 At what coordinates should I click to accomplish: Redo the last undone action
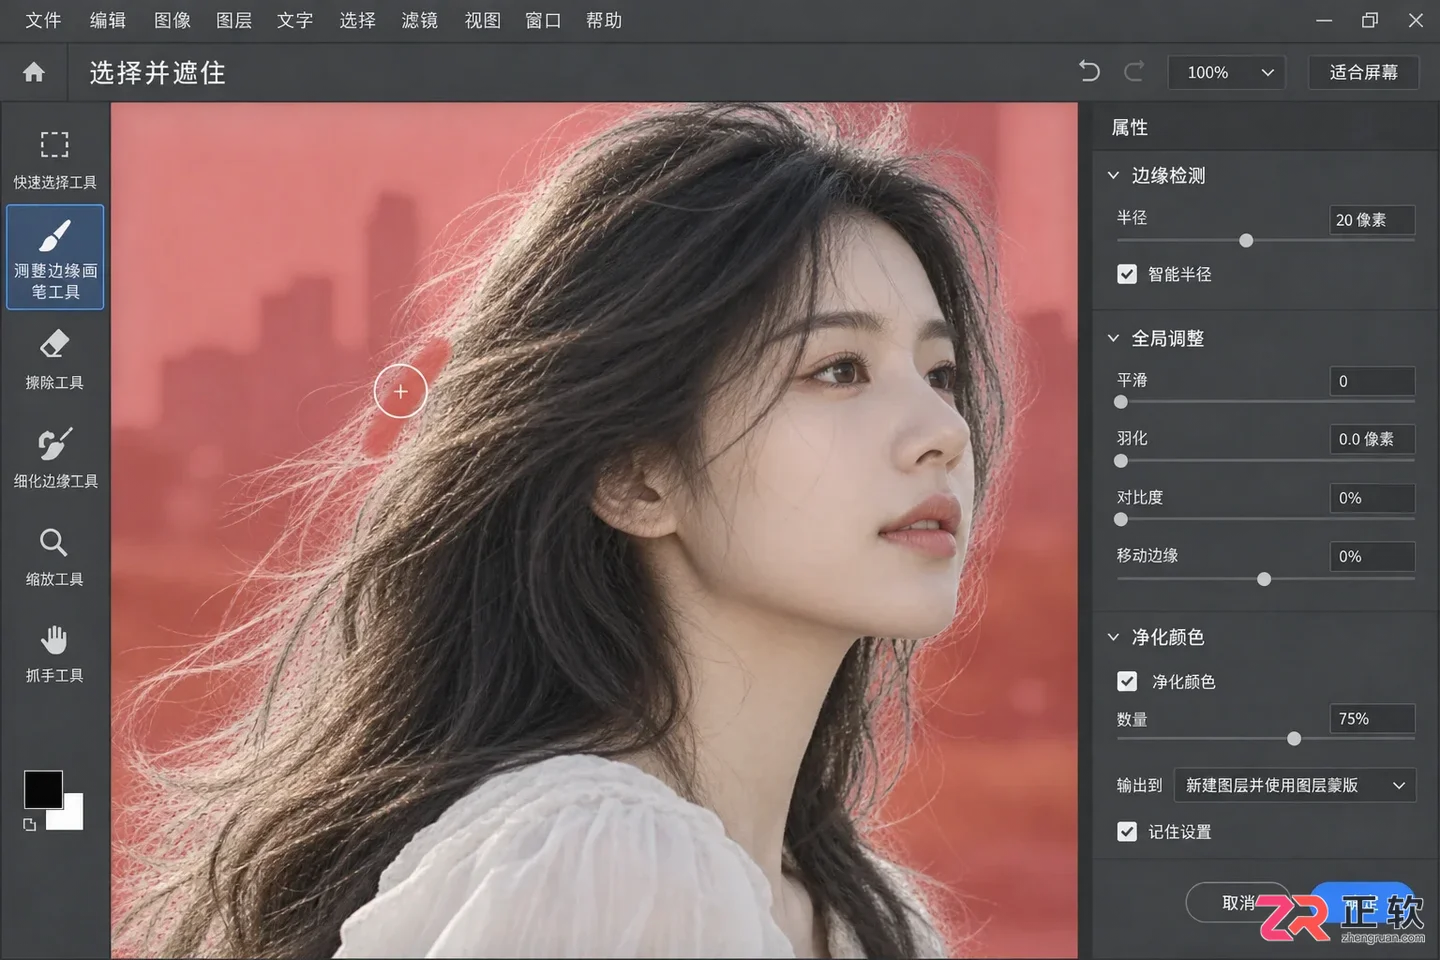[1133, 72]
